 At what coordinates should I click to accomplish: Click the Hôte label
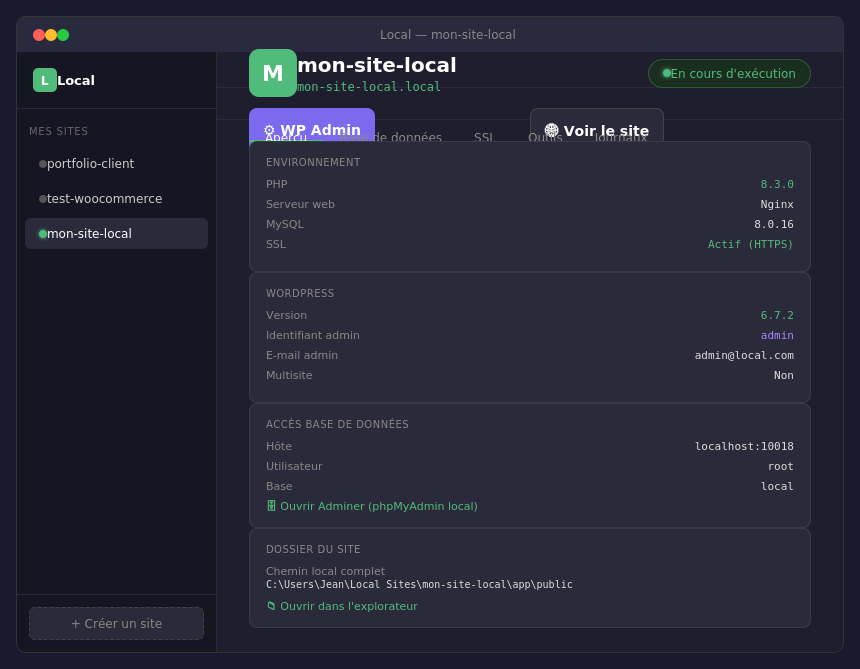coord(279,446)
